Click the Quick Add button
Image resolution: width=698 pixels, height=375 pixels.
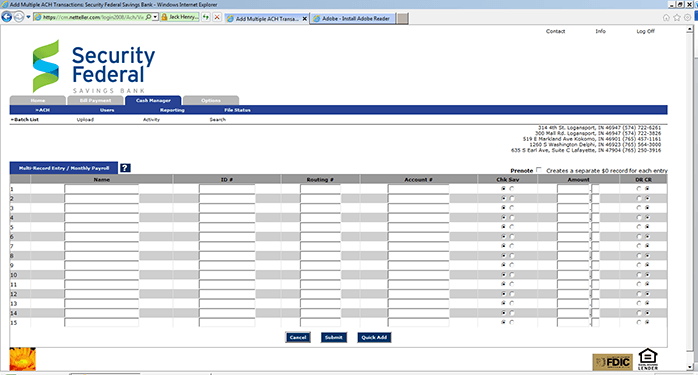click(x=374, y=338)
